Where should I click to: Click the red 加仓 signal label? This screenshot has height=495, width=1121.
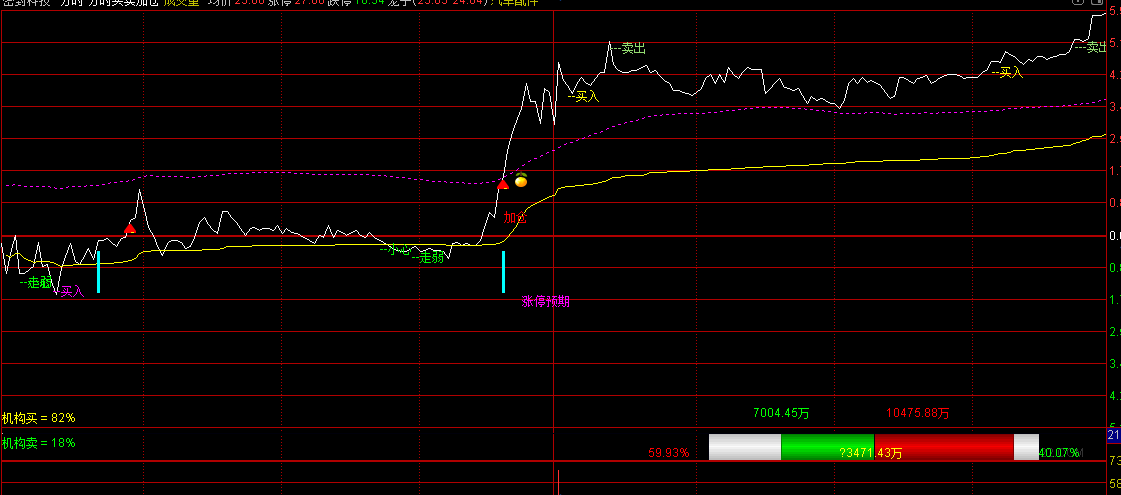pyautogui.click(x=515, y=217)
